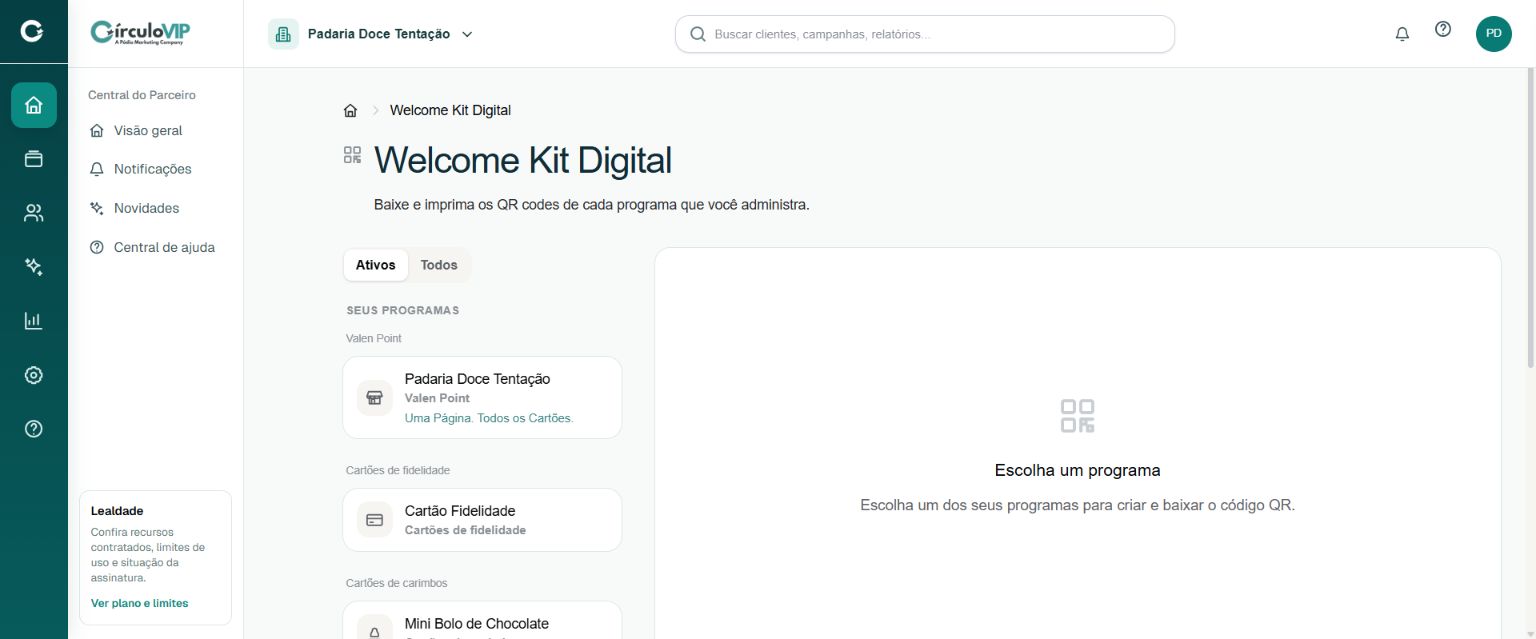
Task: Click the Escolha um programa message
Action: pos(1078,470)
